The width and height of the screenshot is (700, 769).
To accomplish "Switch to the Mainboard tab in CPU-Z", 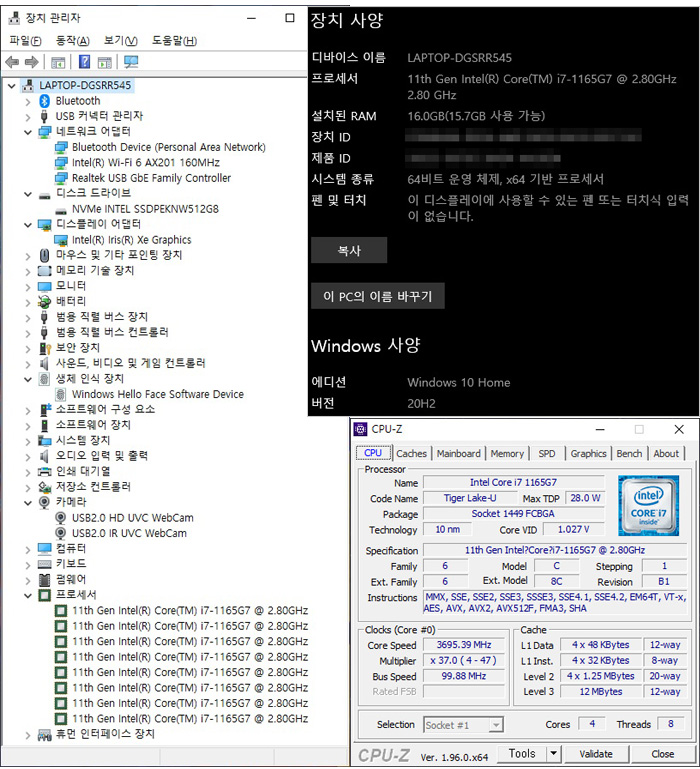I will coord(459,454).
